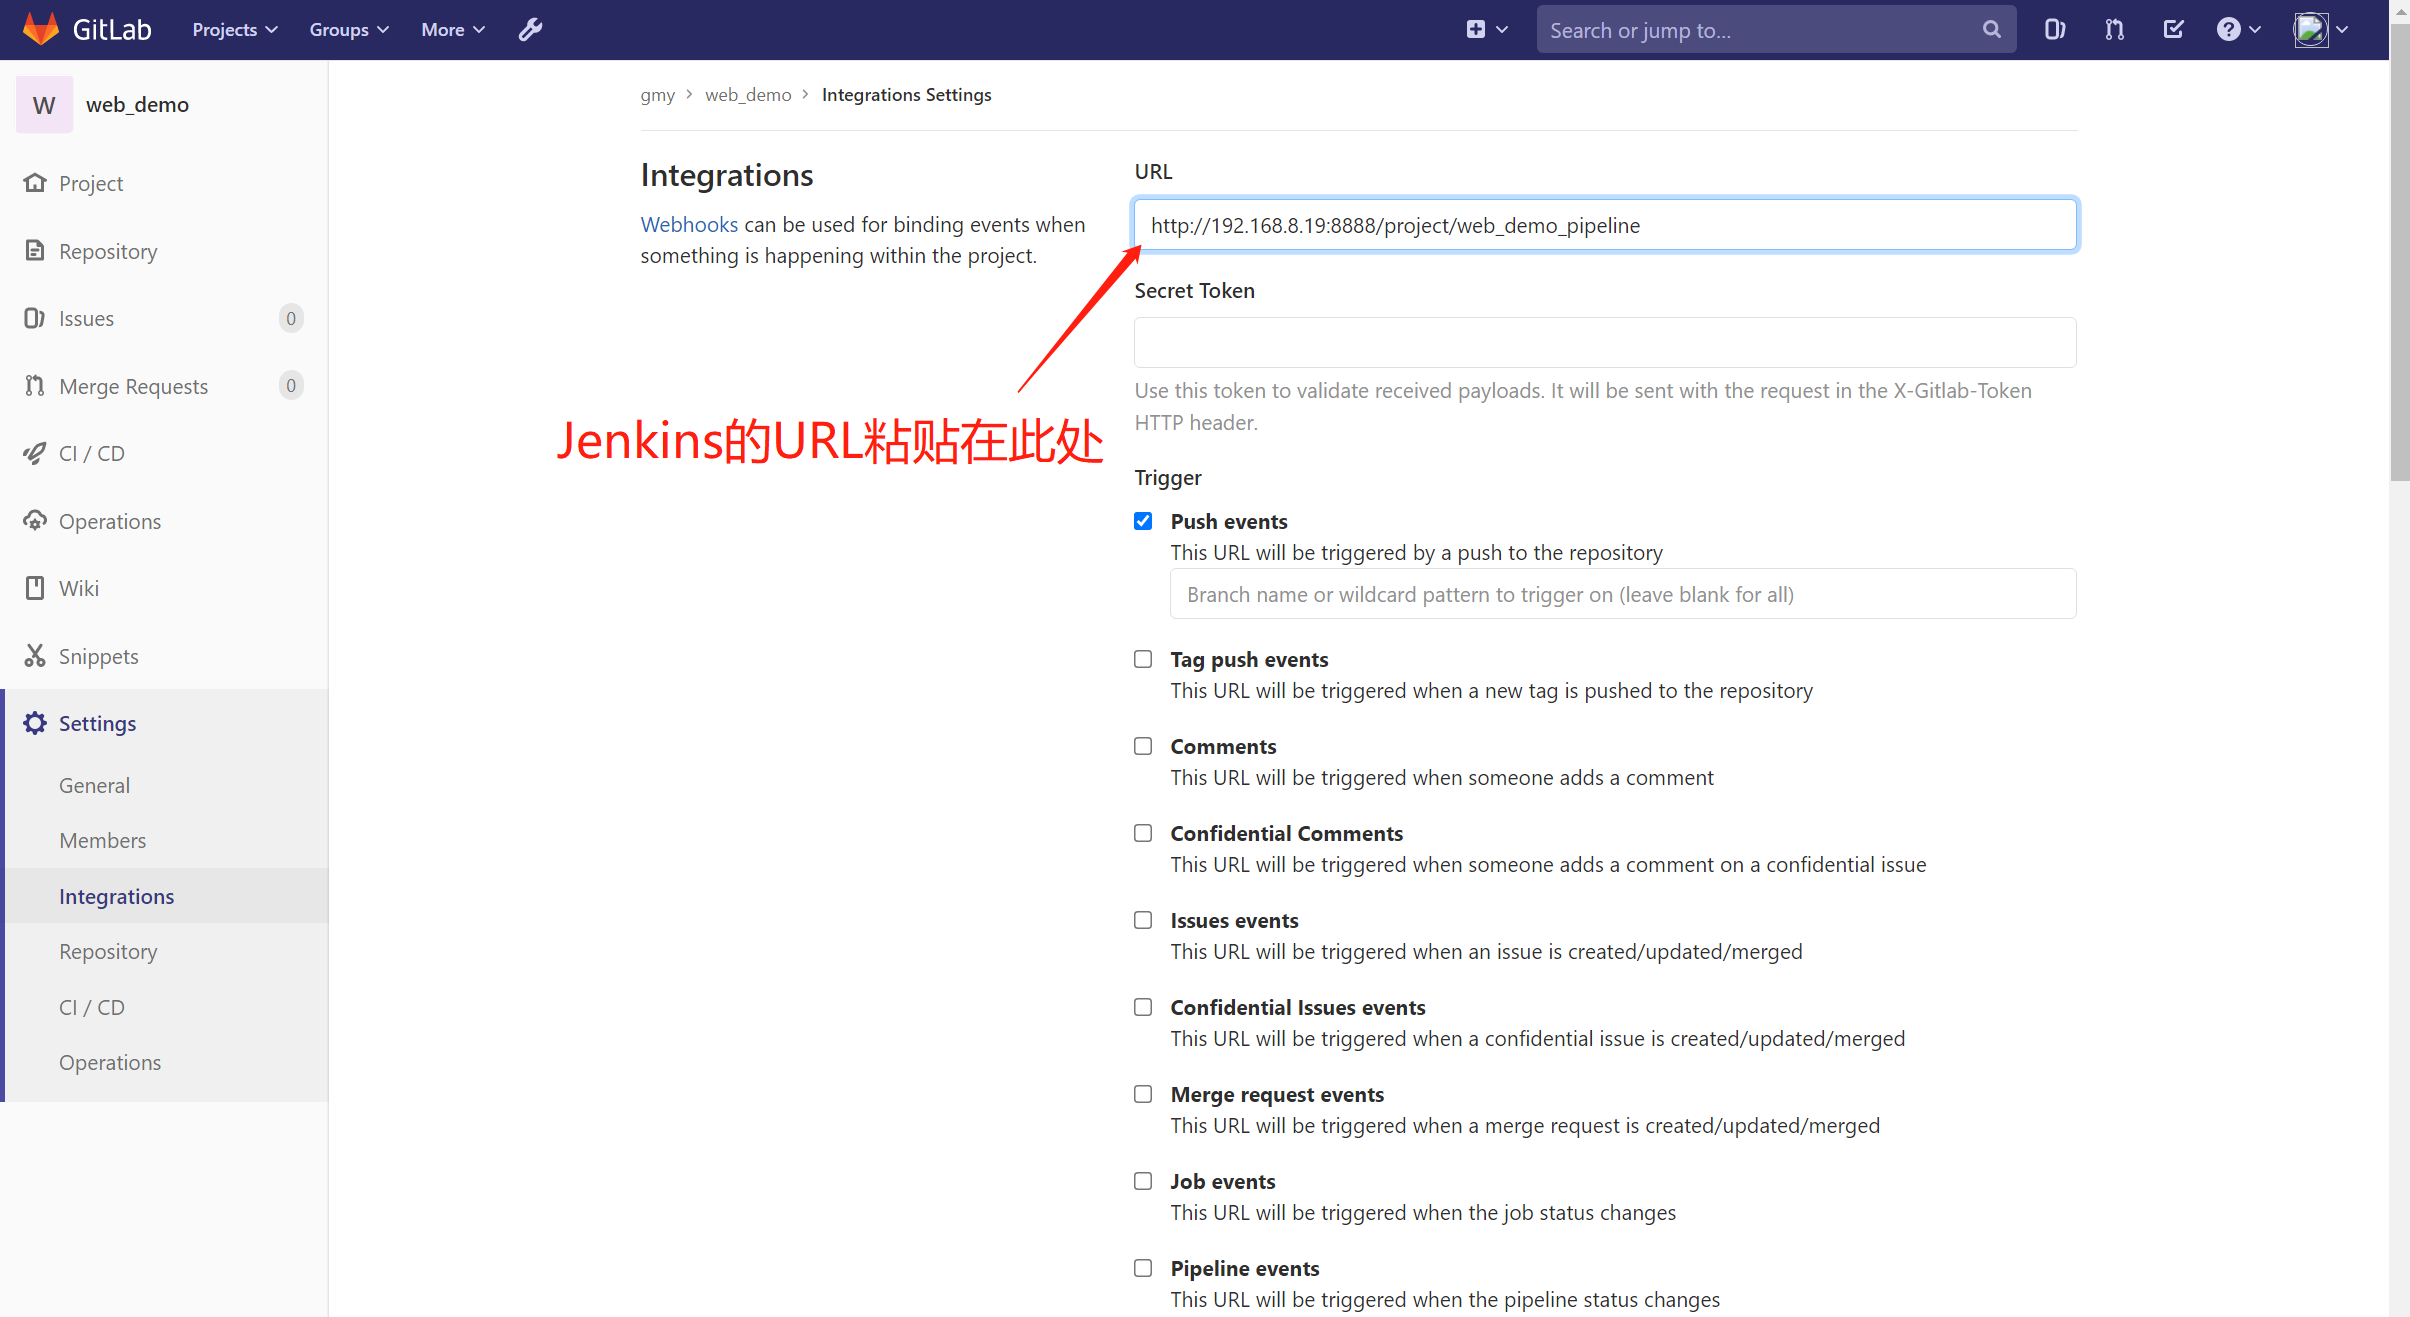Open the More dropdown menu
Viewport: 2410px width, 1317px height.
[453, 30]
